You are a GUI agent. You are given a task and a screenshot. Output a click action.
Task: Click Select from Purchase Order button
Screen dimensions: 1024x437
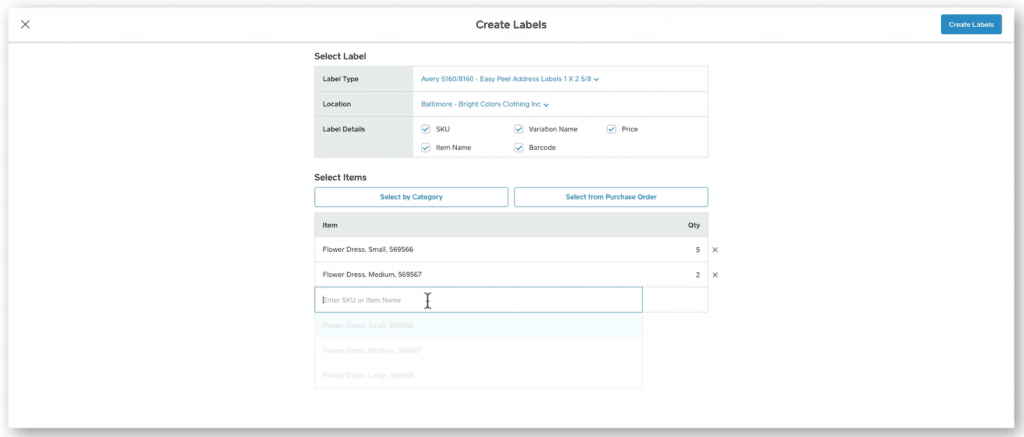coord(611,197)
